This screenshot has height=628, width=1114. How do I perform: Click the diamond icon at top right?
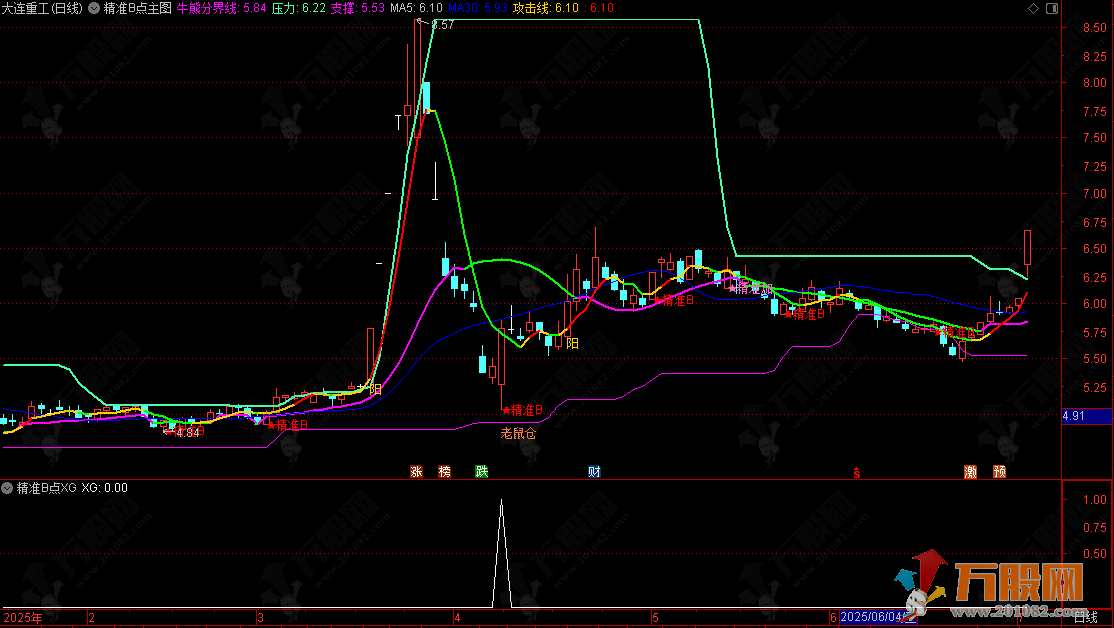click(1034, 9)
